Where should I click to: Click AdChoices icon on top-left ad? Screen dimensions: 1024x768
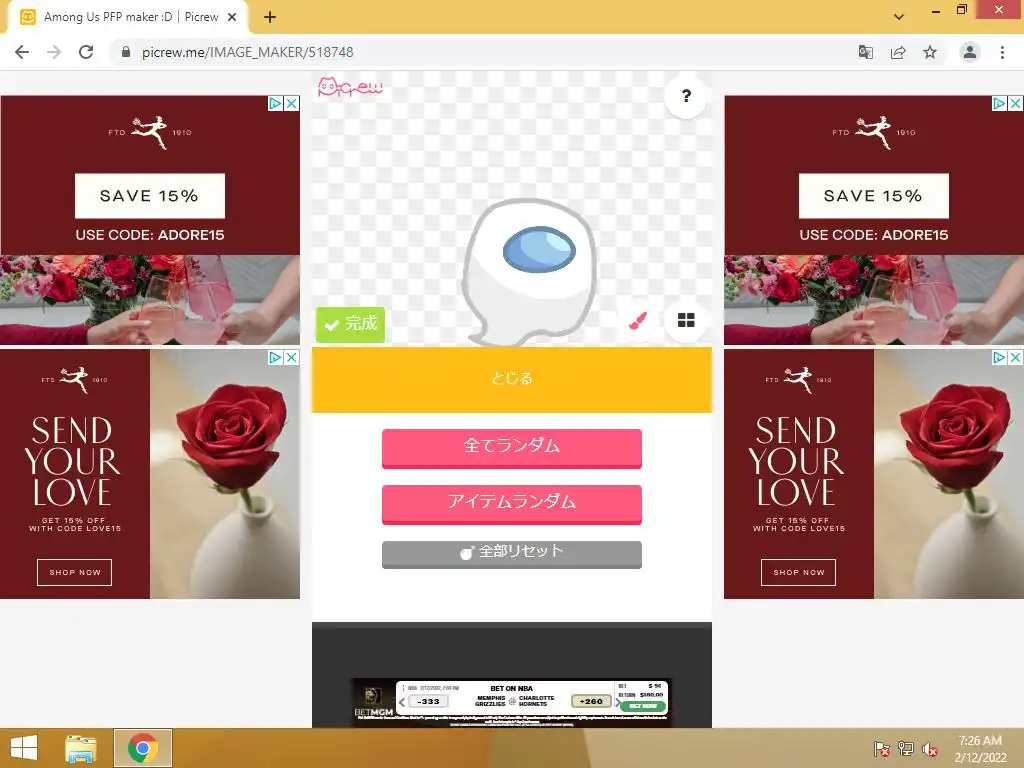276,103
